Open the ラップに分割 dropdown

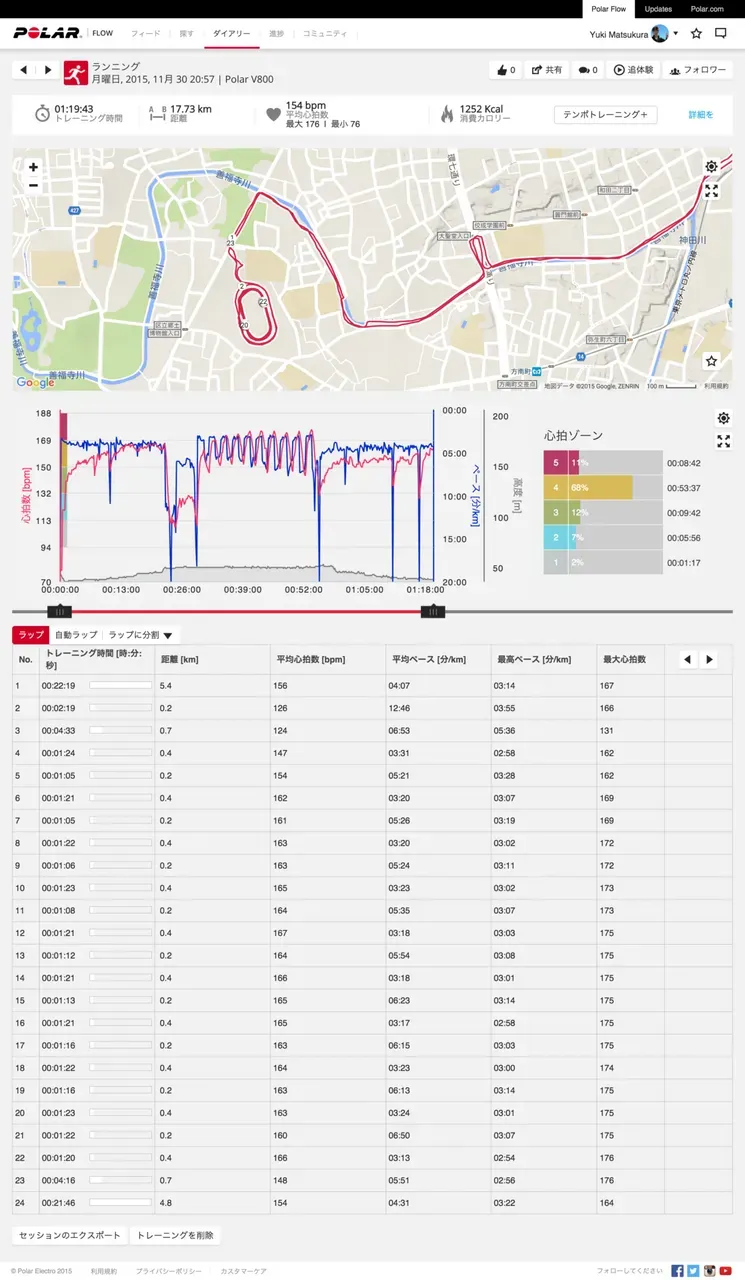point(141,635)
